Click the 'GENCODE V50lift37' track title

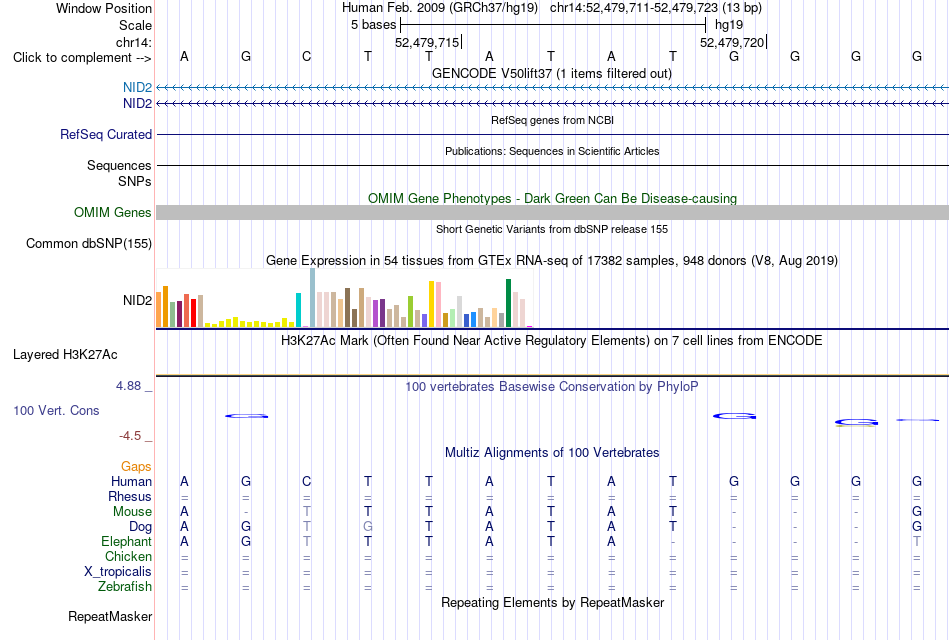click(551, 73)
